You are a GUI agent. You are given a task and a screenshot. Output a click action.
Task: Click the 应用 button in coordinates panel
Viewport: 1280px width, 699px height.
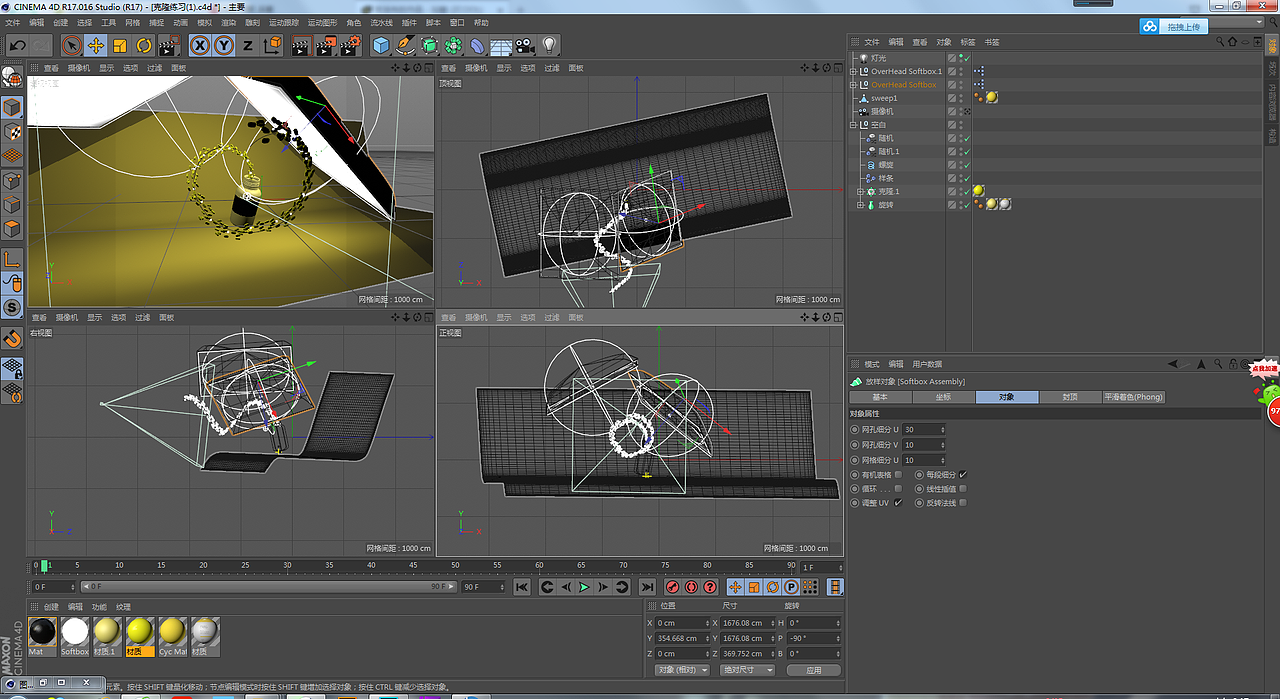click(x=813, y=670)
